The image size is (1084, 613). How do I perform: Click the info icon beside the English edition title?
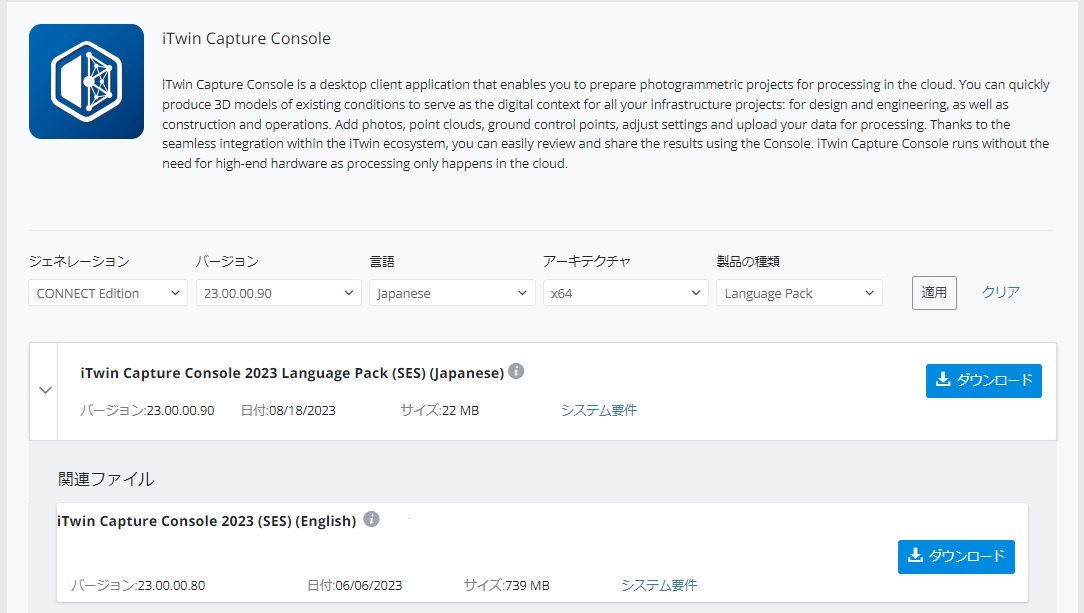371,520
